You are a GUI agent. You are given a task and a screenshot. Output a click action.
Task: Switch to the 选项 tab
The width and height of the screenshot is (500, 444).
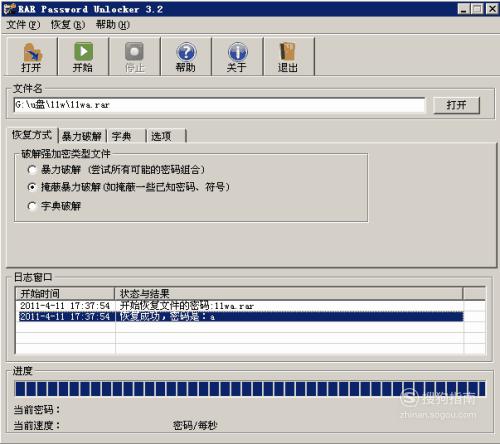pyautogui.click(x=166, y=136)
